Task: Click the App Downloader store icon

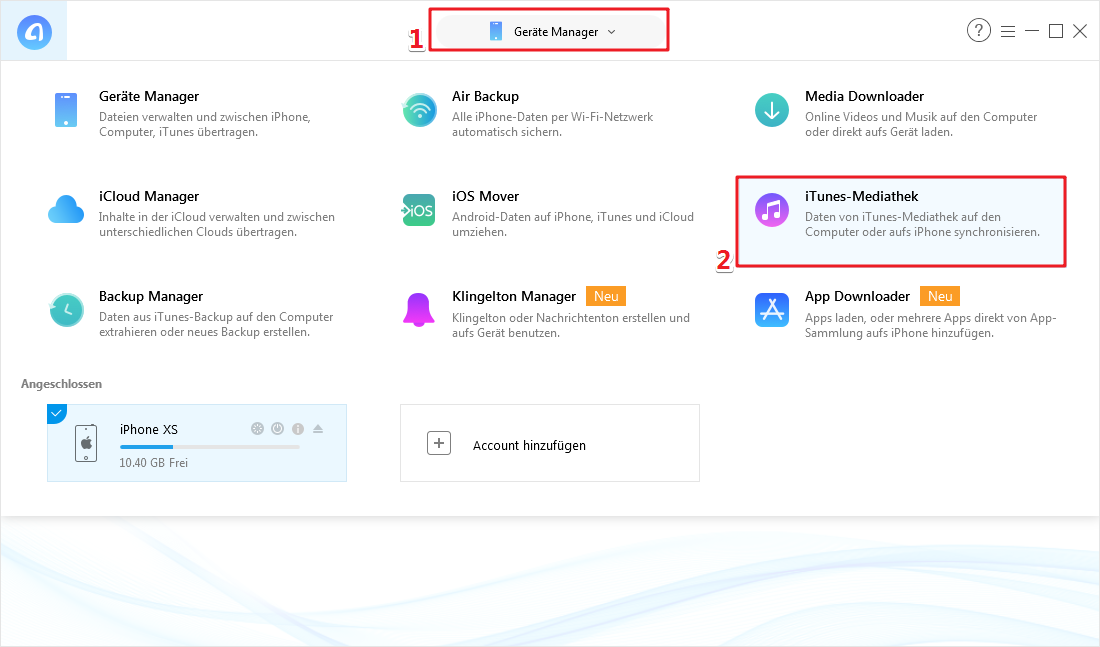Action: pyautogui.click(x=772, y=310)
